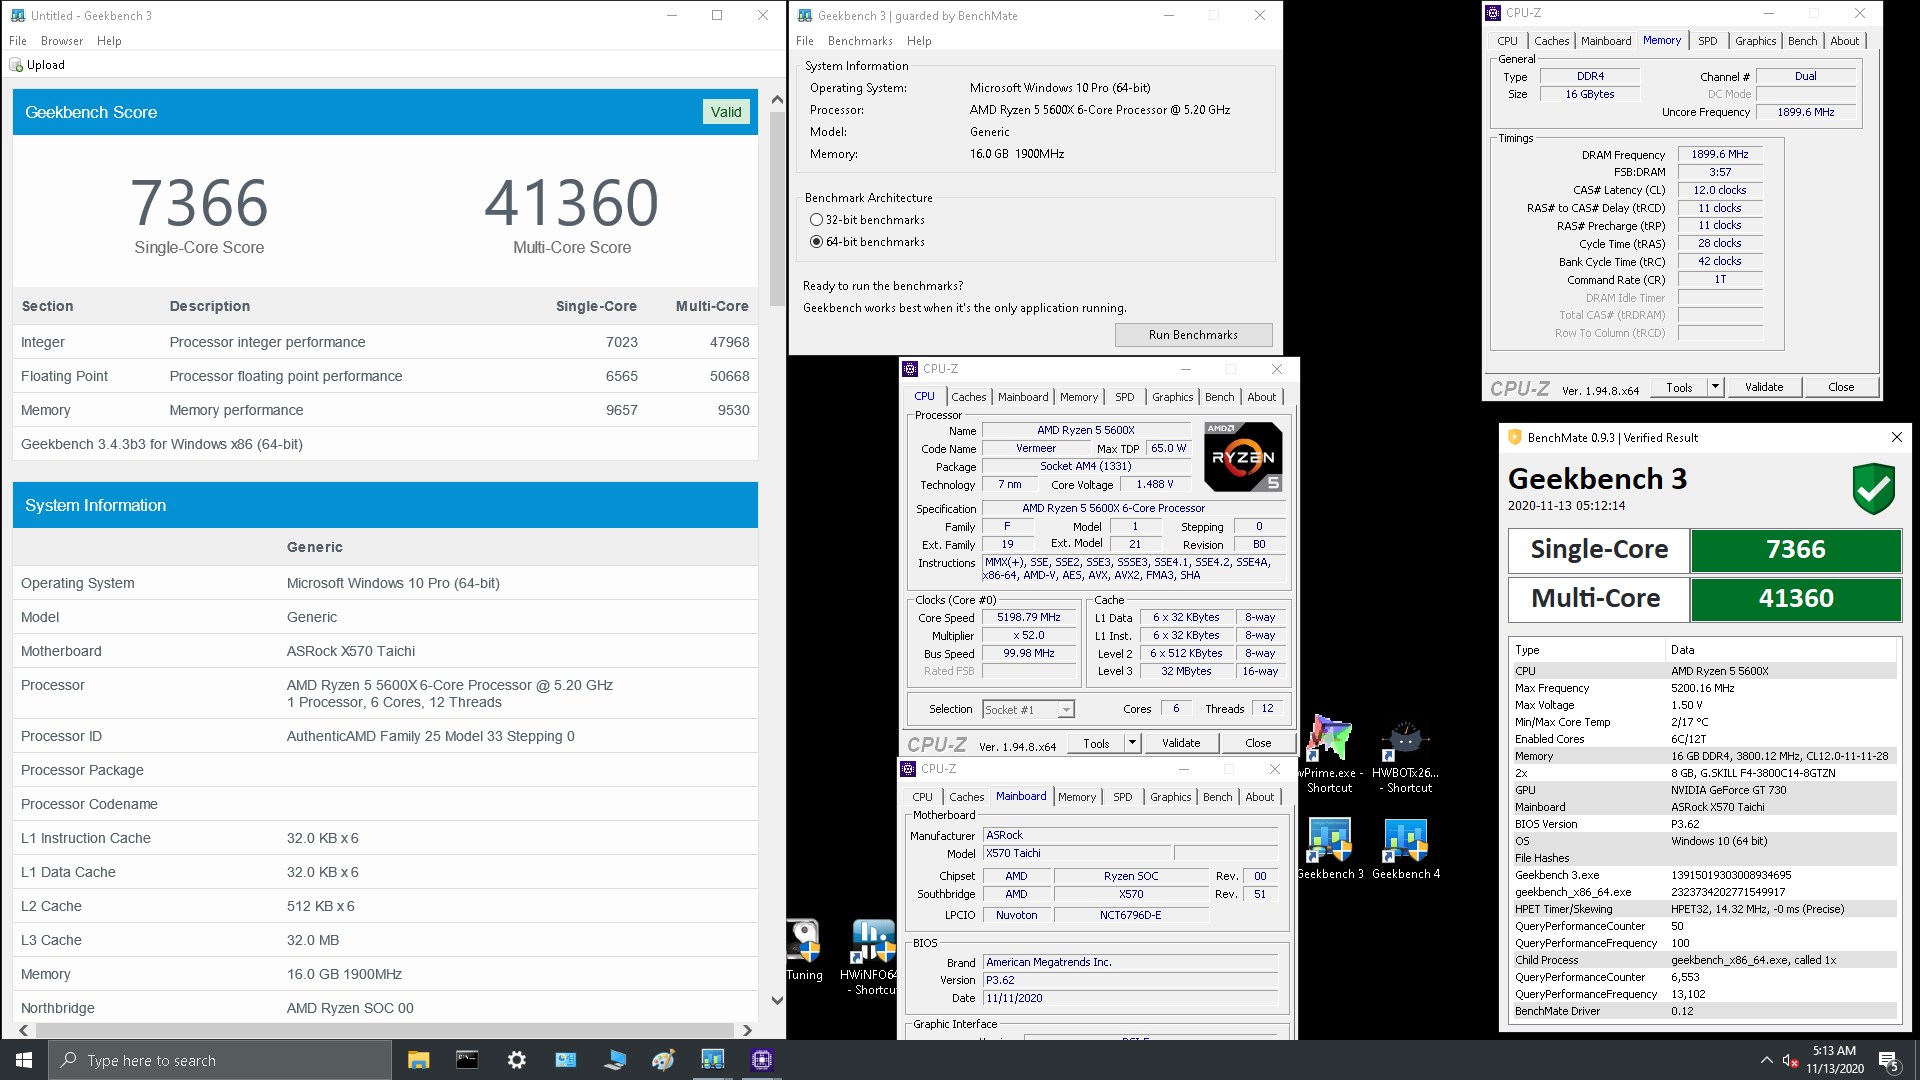Select the Geekbench 3 desktop icon
This screenshot has width=1920, height=1080.
click(1330, 849)
